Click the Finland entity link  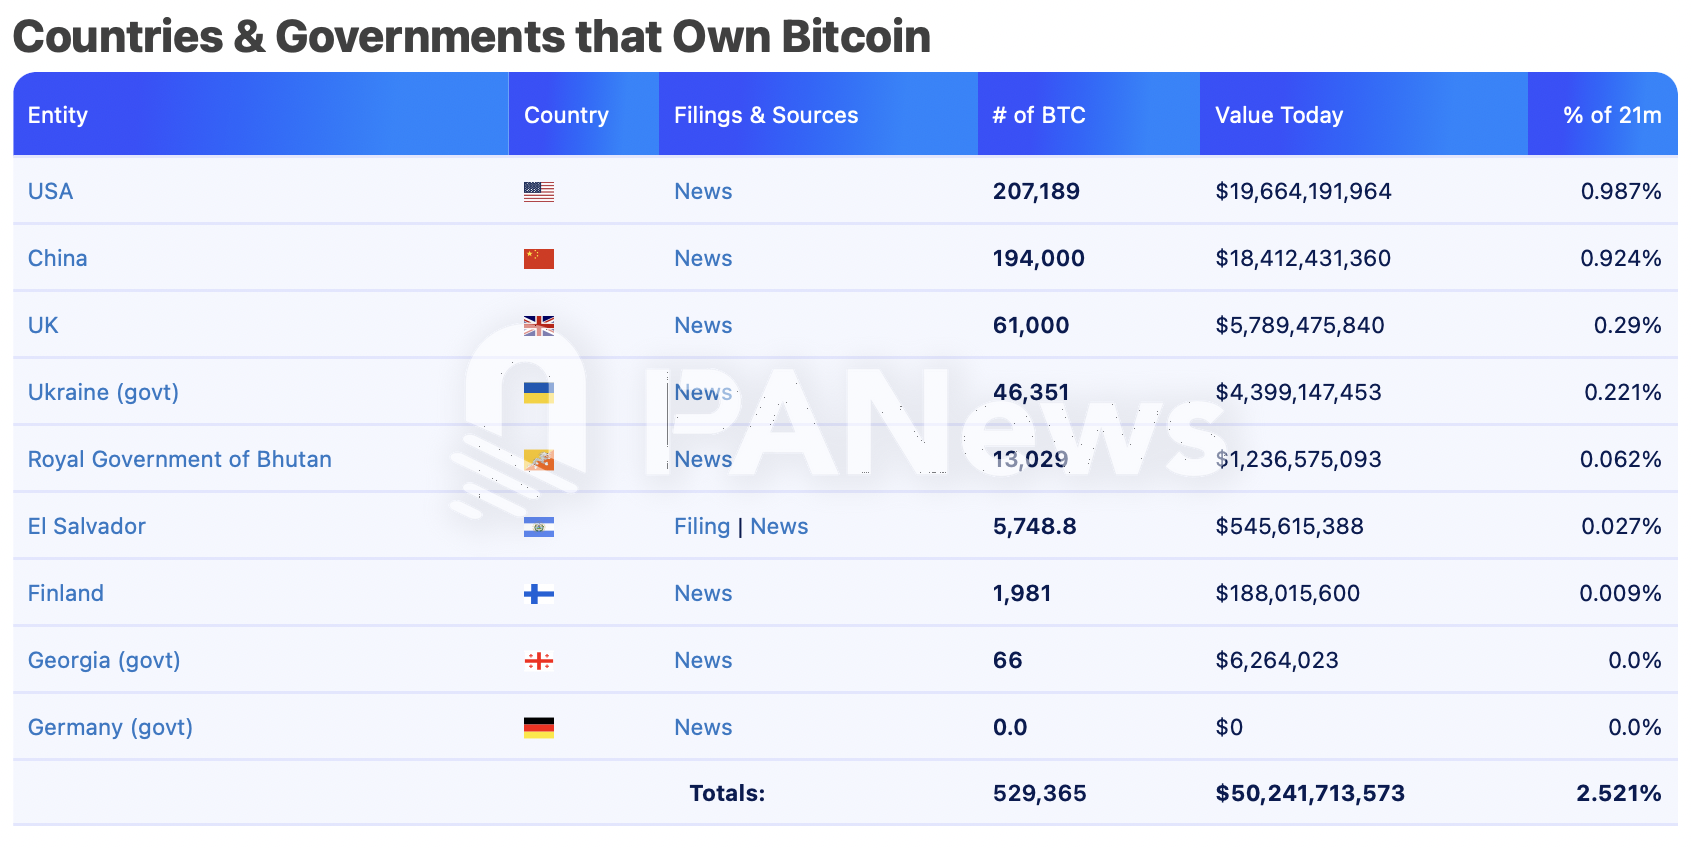tap(65, 593)
